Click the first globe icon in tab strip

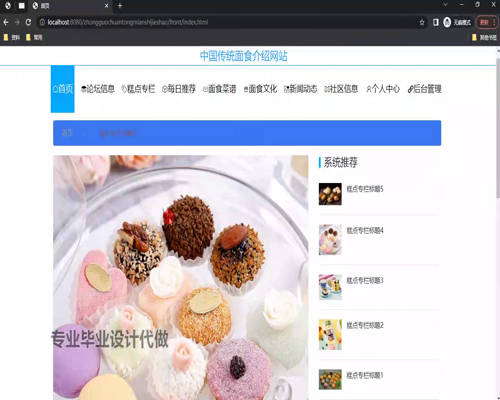8,6
